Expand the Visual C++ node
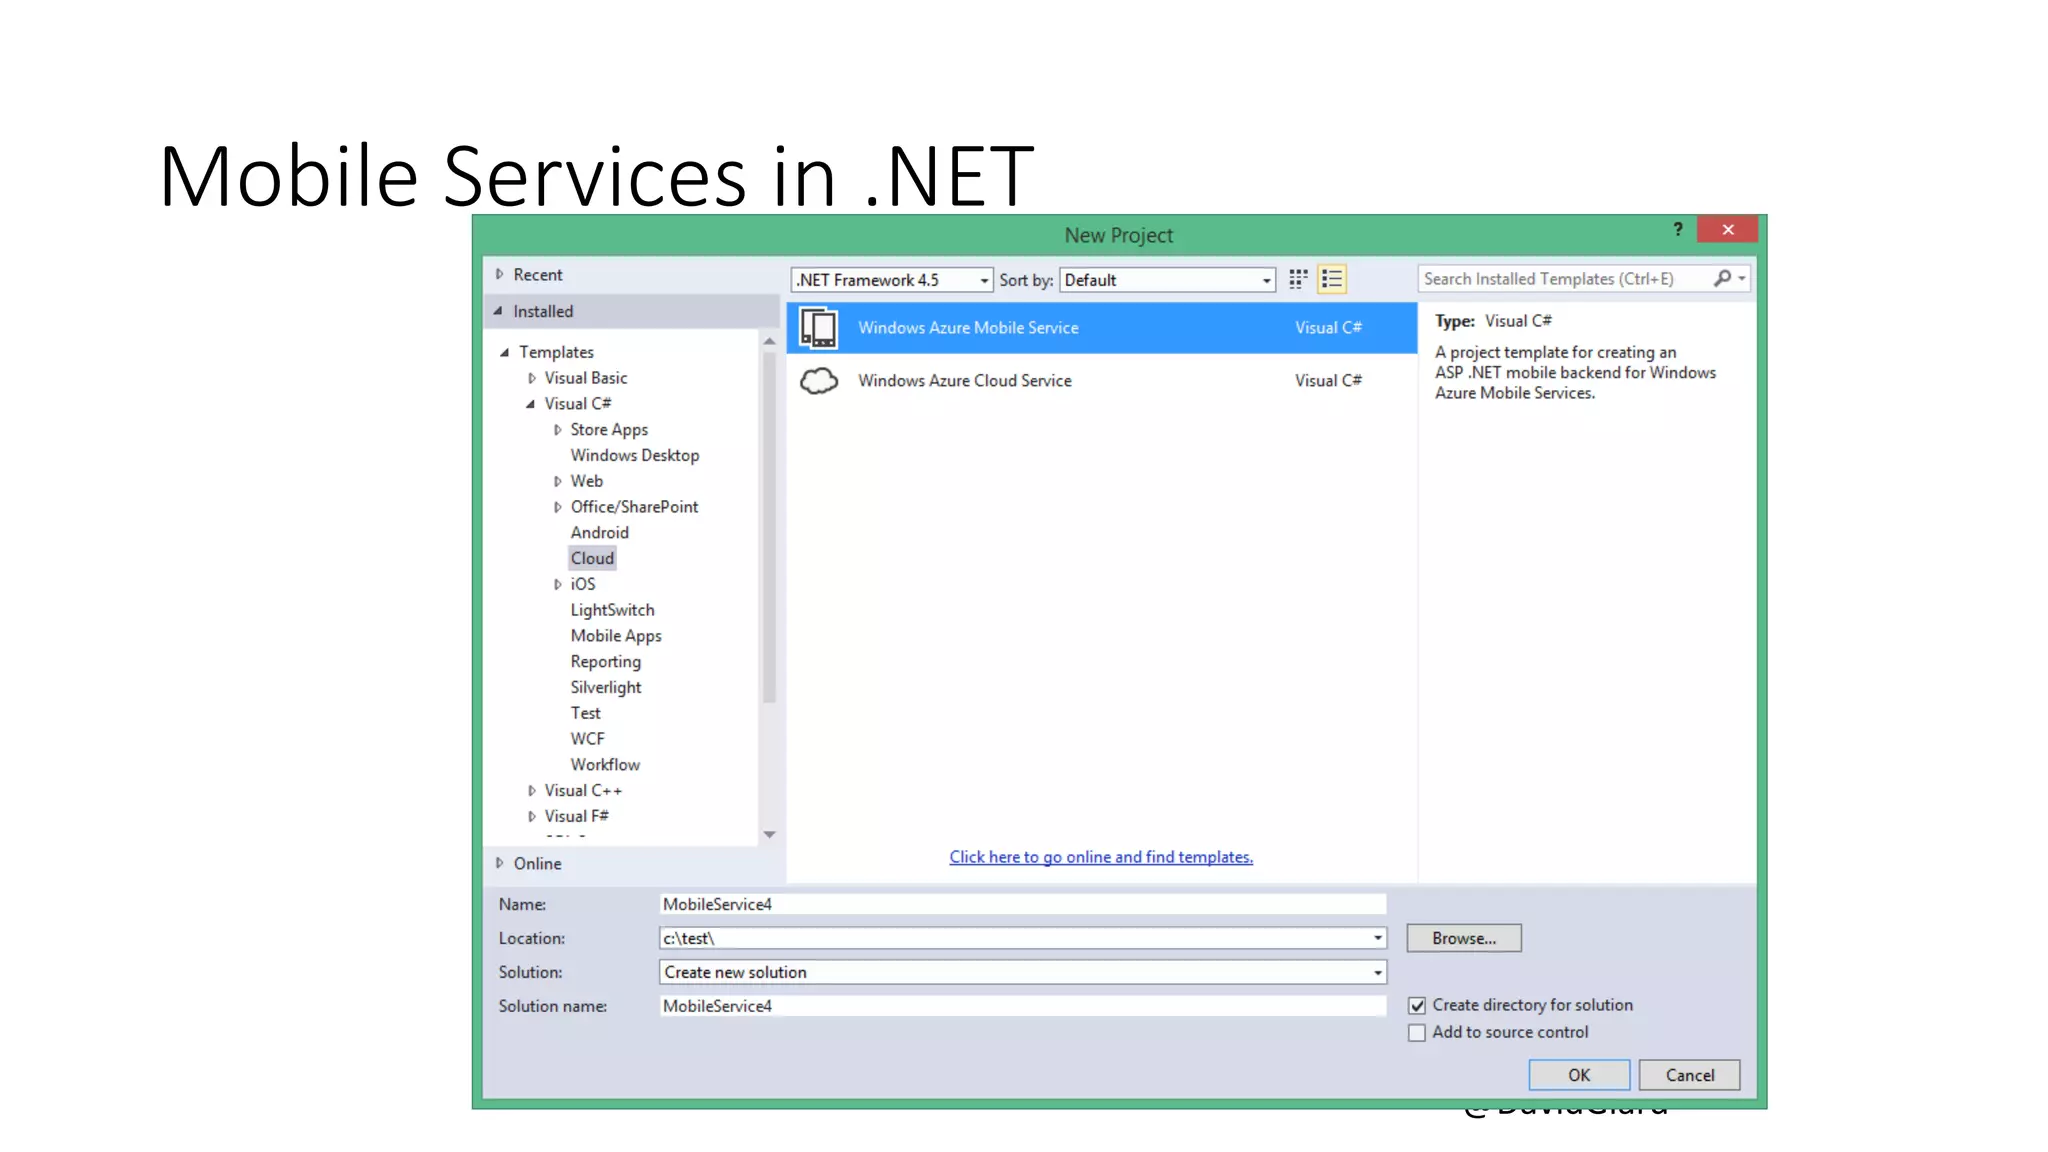The width and height of the screenshot is (2048, 1152). pos(532,790)
